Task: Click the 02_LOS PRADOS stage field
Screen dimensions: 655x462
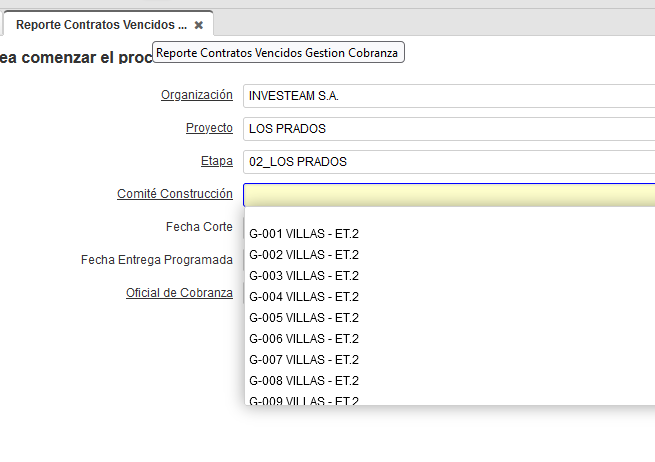Action: (448, 162)
